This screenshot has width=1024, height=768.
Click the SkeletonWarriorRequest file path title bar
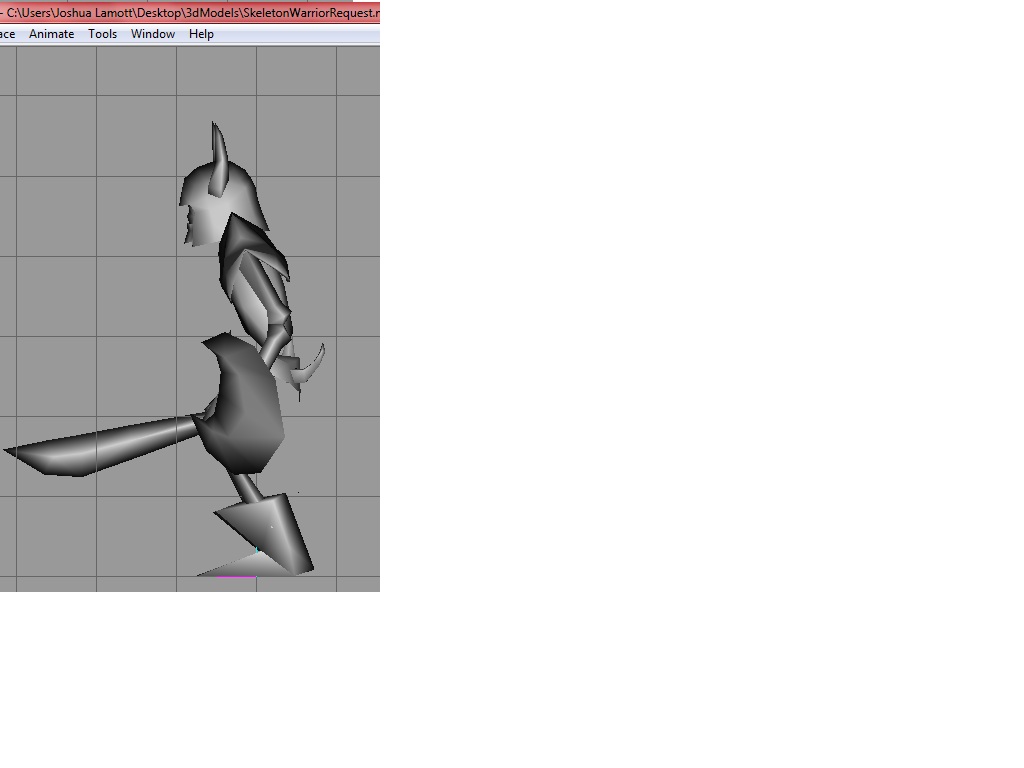pyautogui.click(x=190, y=12)
